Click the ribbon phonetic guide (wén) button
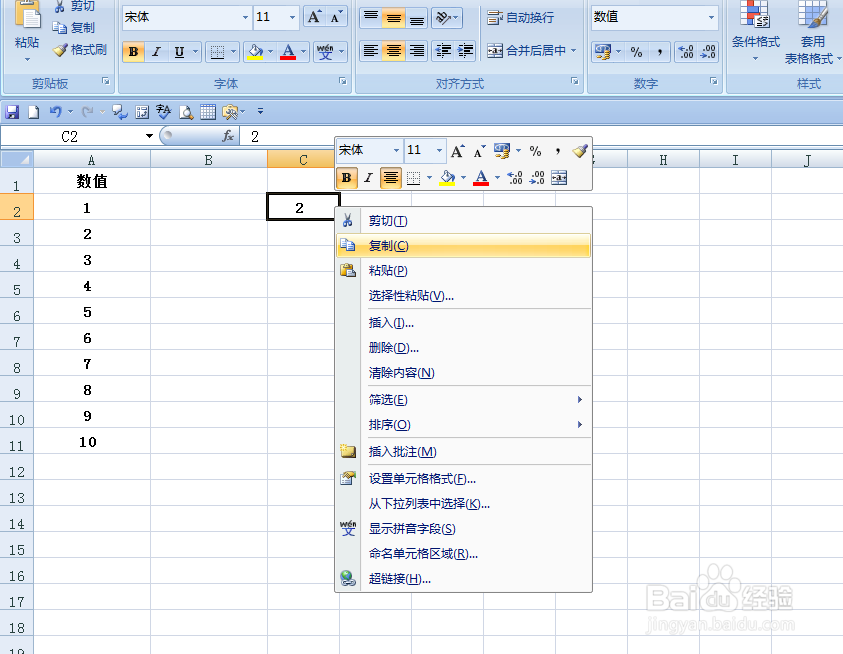The image size is (843, 654). pos(325,52)
